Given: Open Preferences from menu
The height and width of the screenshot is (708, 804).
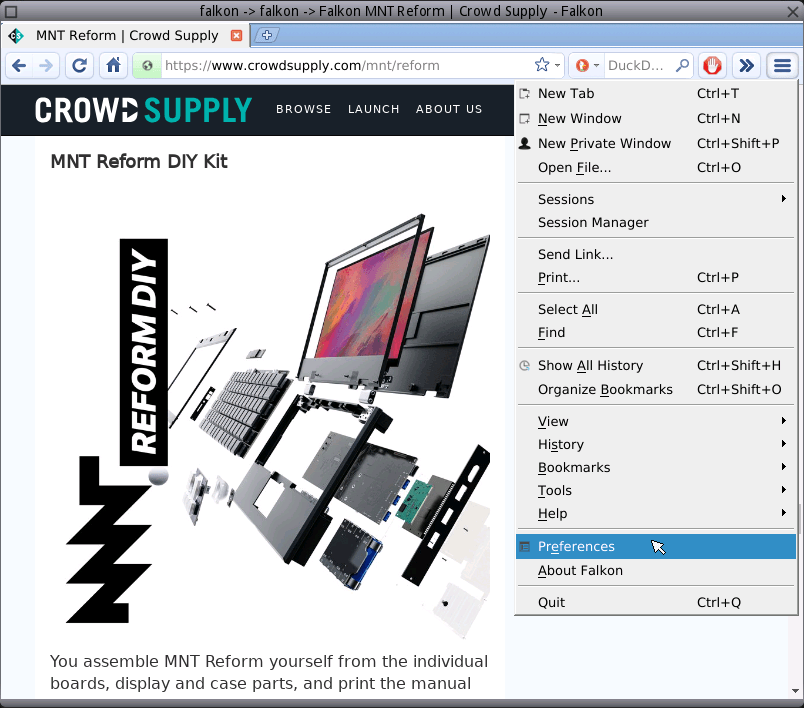Looking at the screenshot, I should coord(656,547).
